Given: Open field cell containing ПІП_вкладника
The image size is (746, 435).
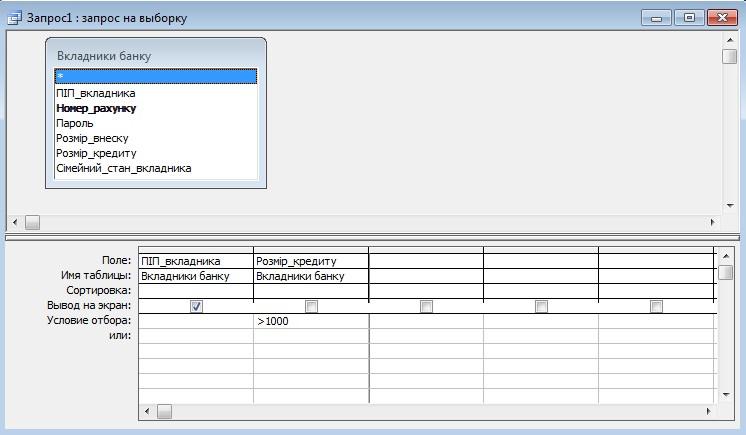Looking at the screenshot, I should (196, 261).
